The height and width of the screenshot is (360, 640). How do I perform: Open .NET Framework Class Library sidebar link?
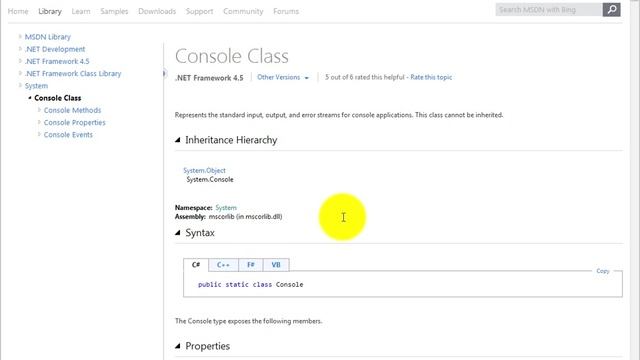click(73, 73)
